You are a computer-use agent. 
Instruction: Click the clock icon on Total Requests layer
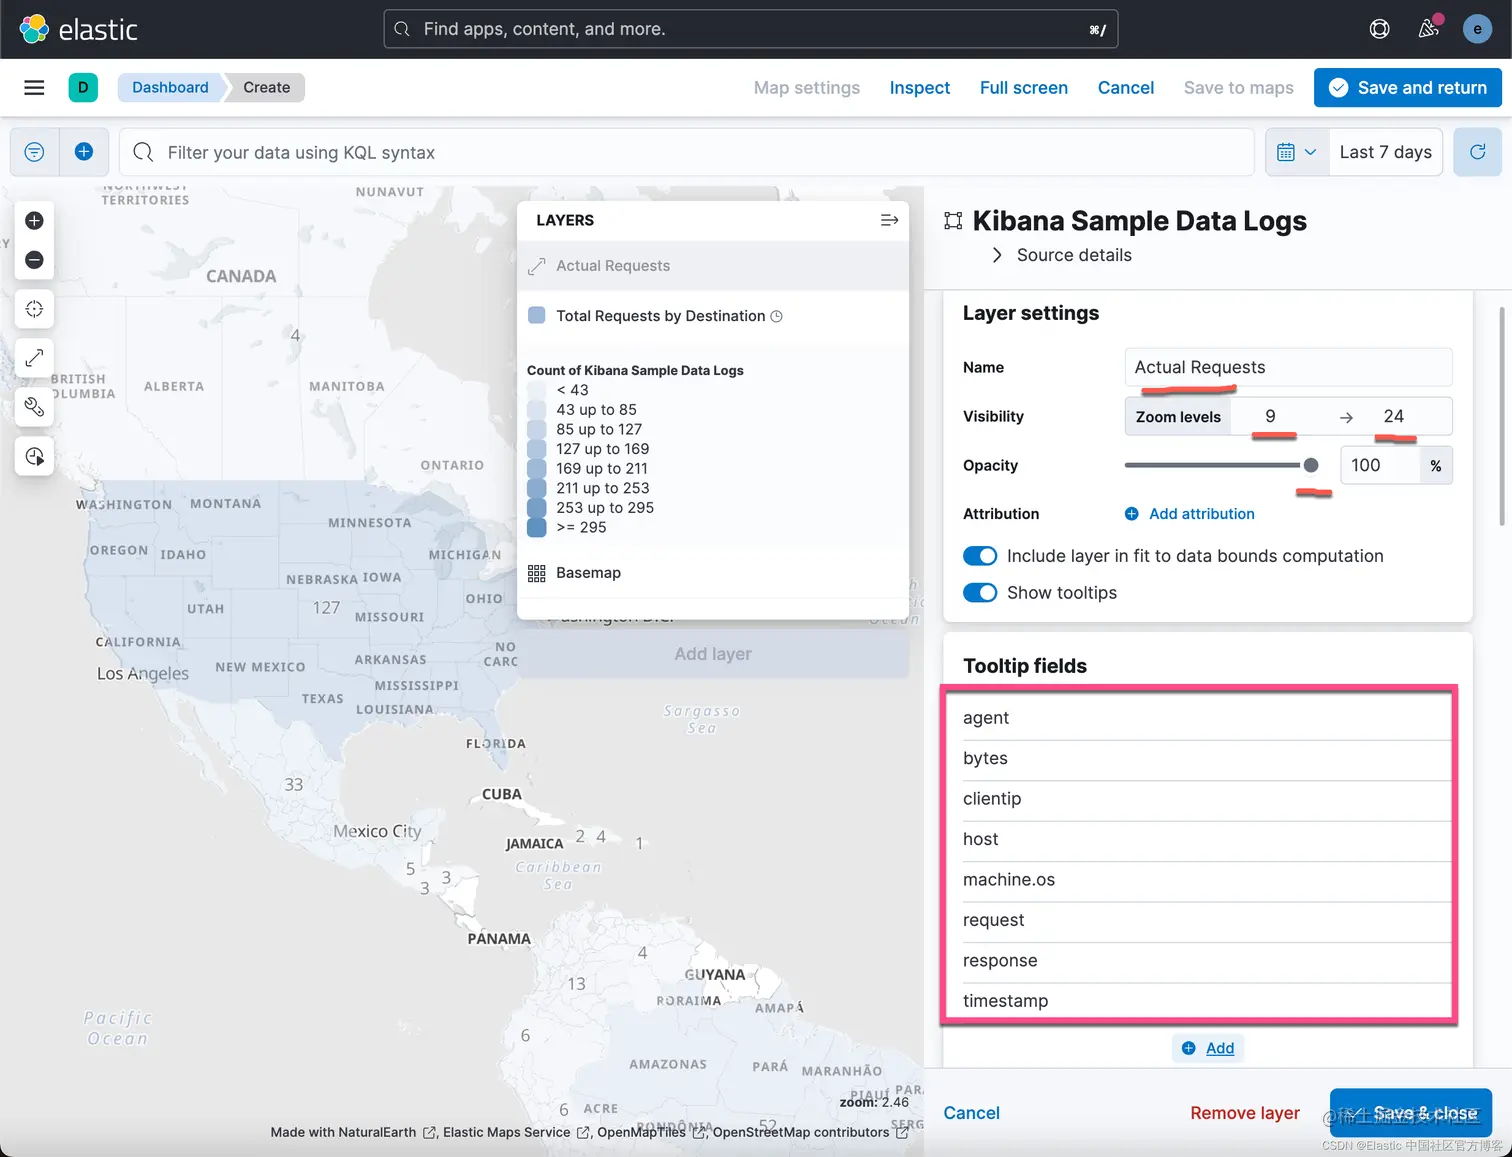pos(776,316)
